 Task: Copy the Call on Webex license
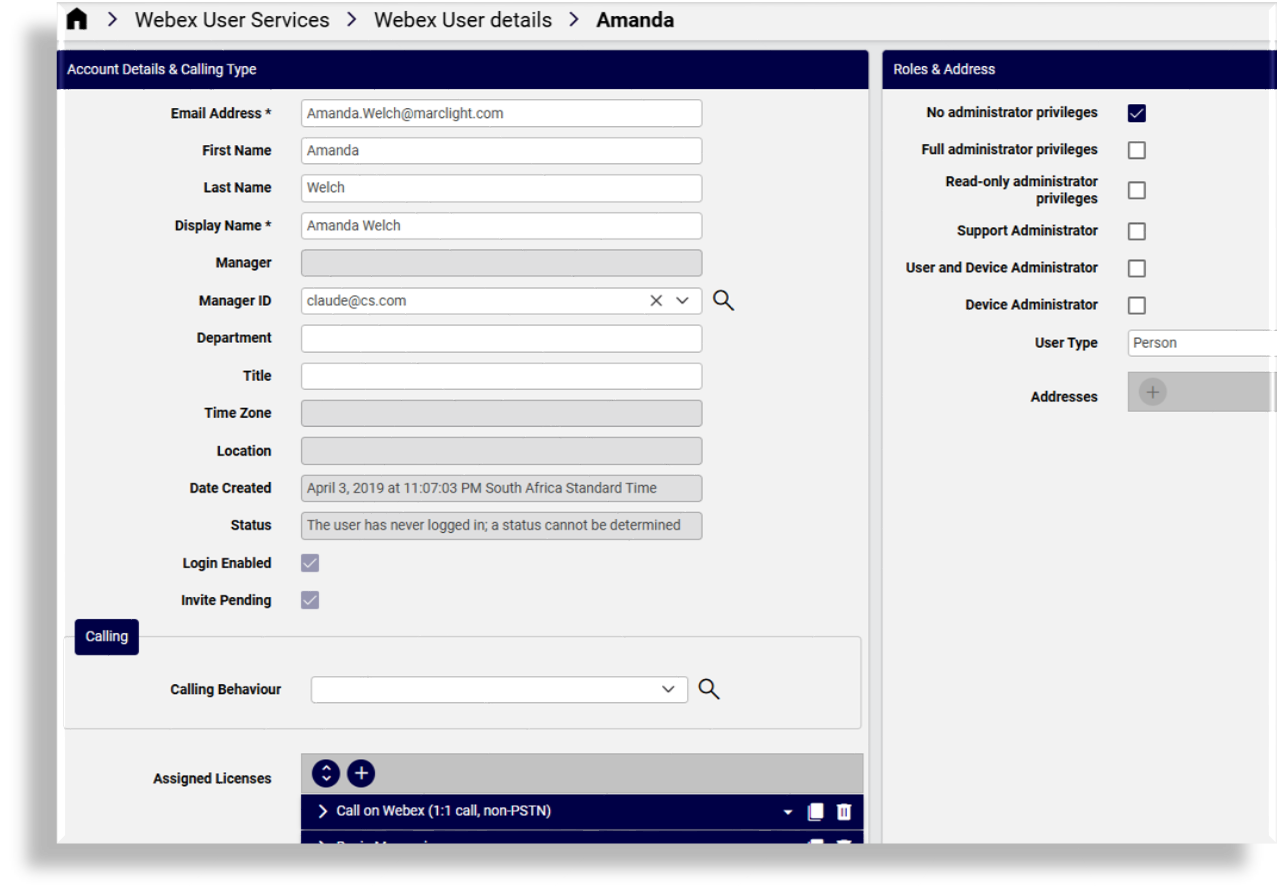pyautogui.click(x=815, y=811)
